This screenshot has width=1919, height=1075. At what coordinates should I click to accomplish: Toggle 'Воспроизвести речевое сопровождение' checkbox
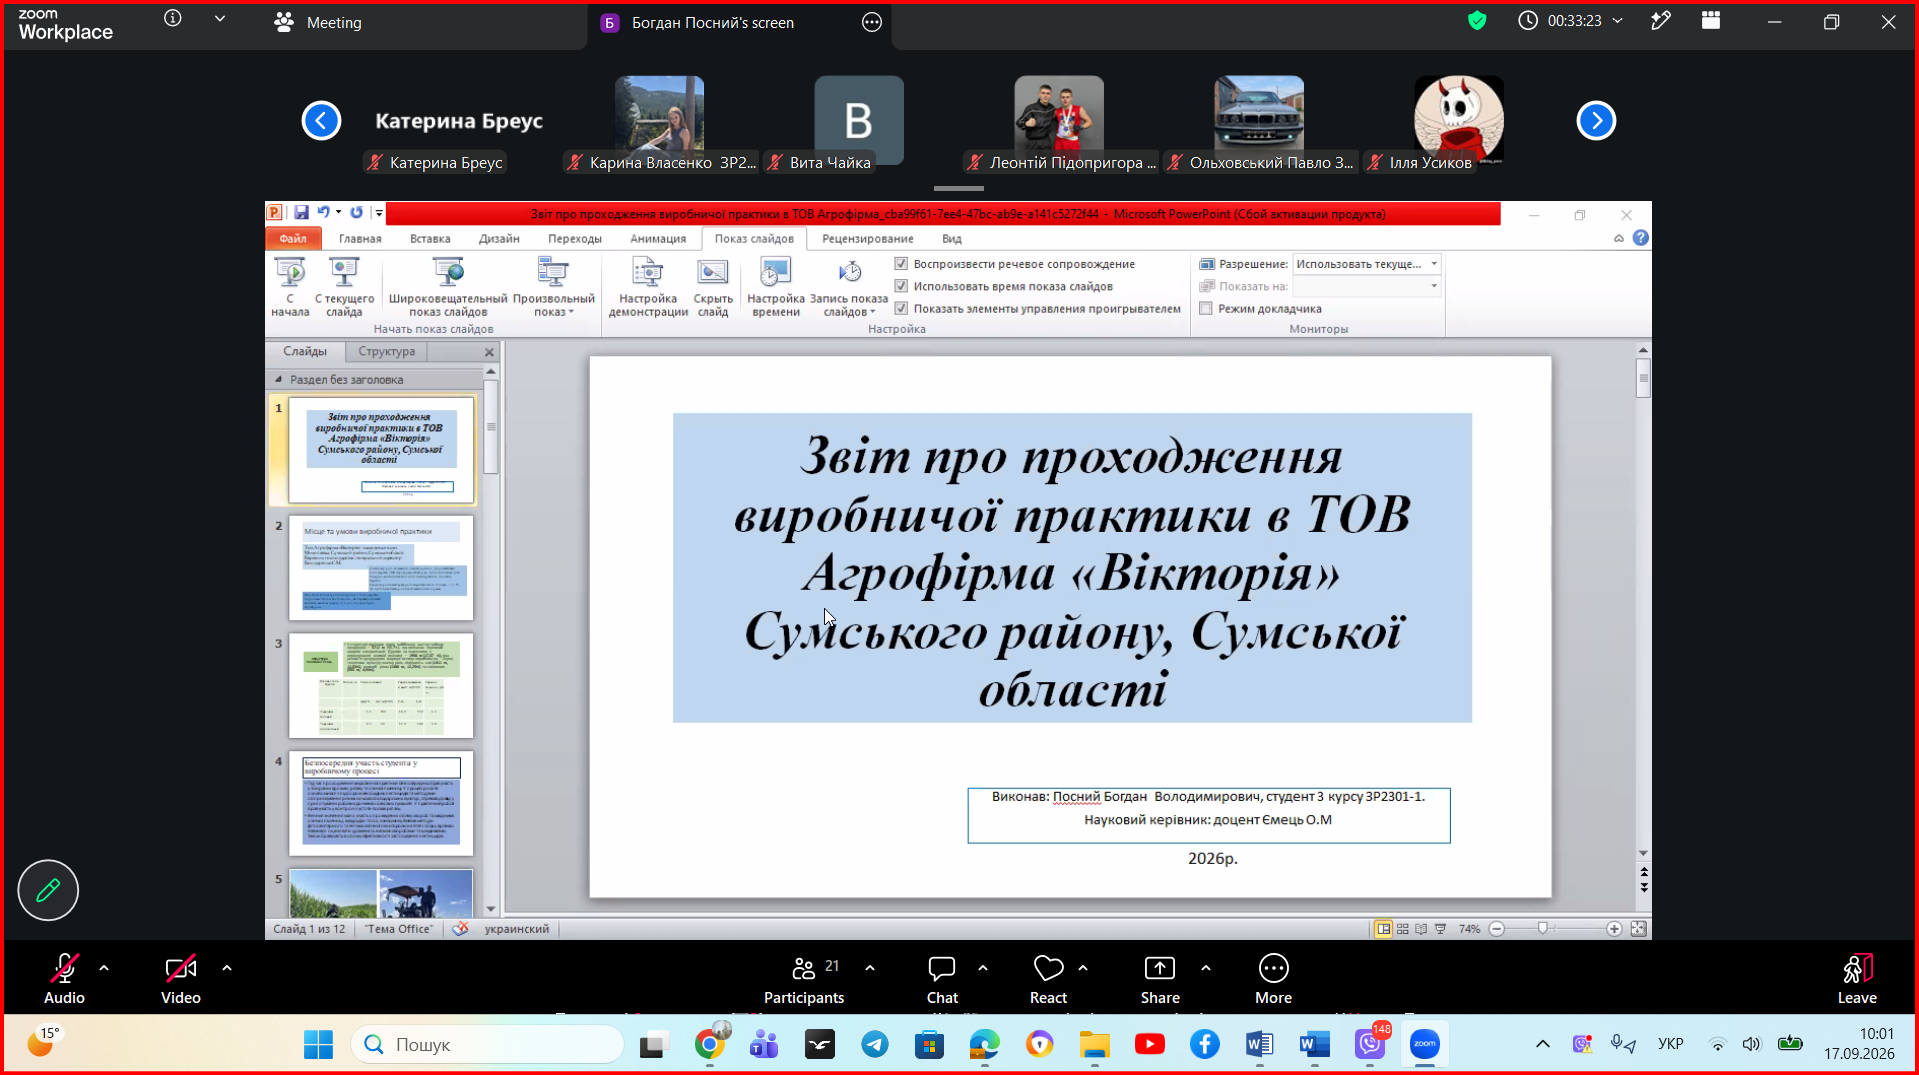pos(901,264)
